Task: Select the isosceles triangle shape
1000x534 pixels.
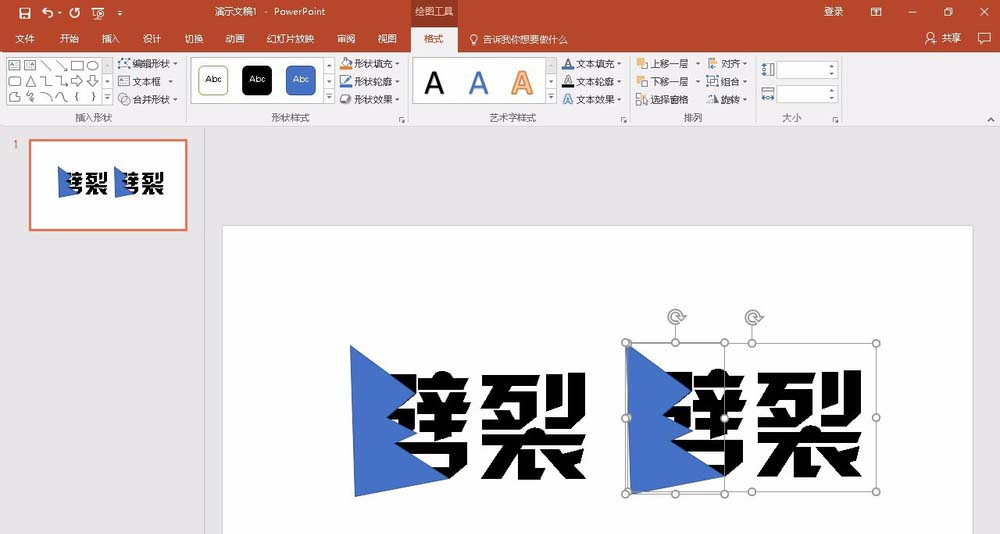Action: pos(30,81)
